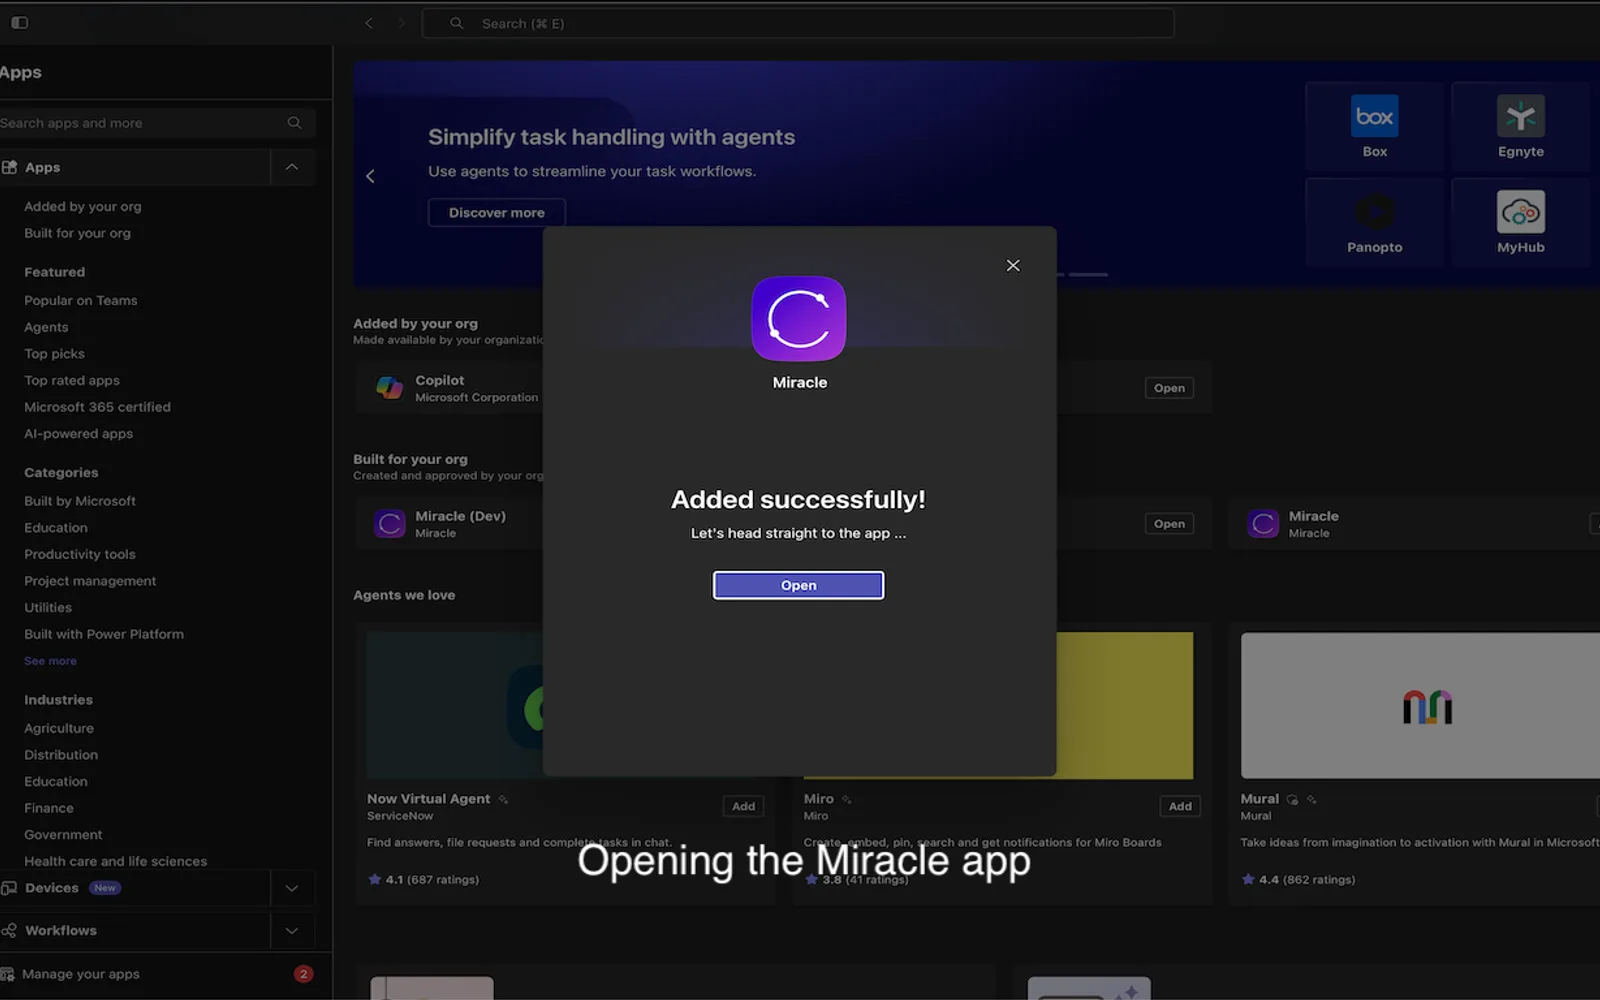
Task: Click the Miracle app icon in Built for your org
Action: (x=1263, y=523)
